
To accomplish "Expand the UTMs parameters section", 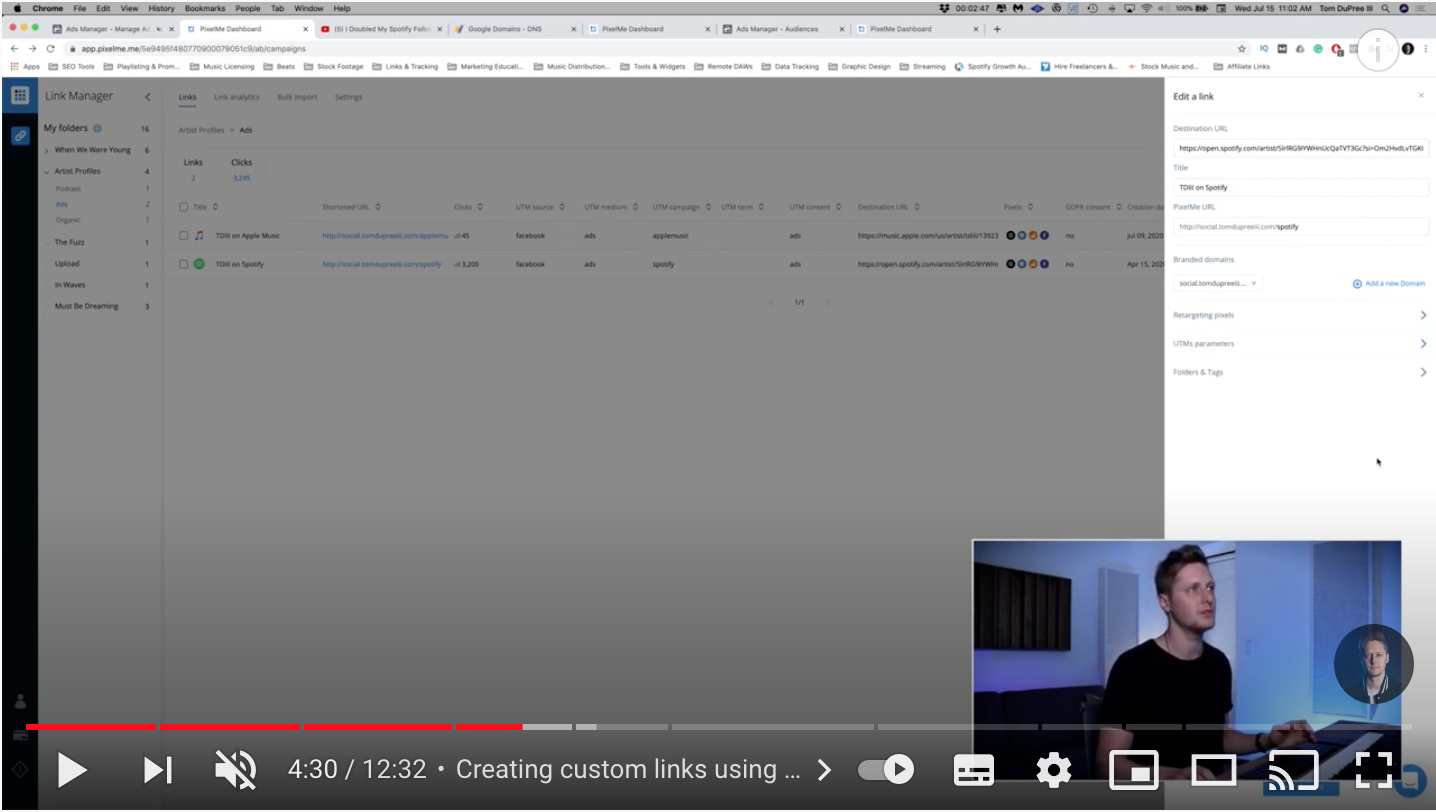I will click(x=1300, y=344).
